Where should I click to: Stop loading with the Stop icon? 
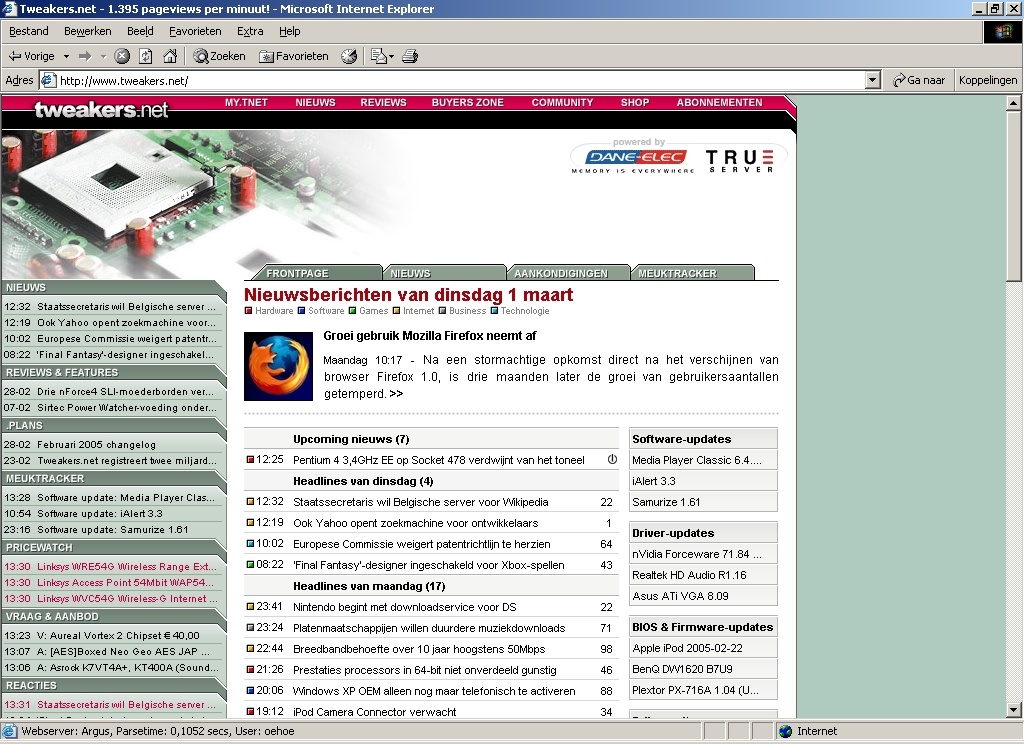(122, 56)
